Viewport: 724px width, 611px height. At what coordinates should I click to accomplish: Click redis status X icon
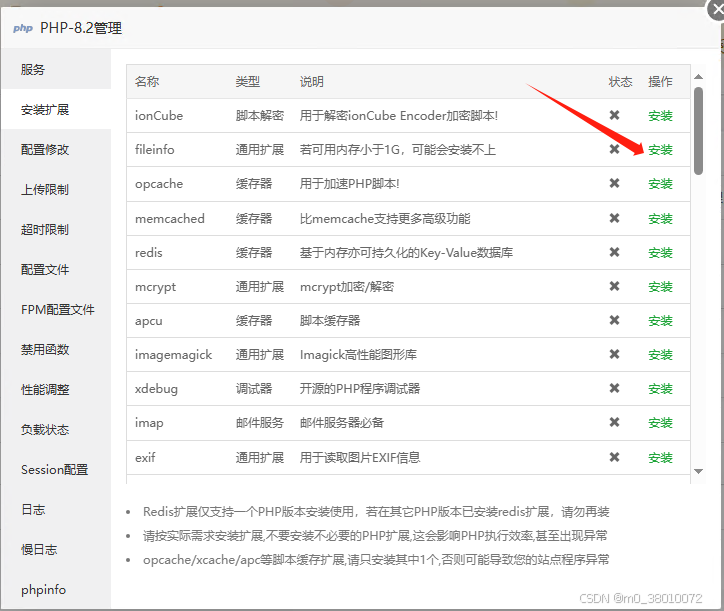(614, 252)
